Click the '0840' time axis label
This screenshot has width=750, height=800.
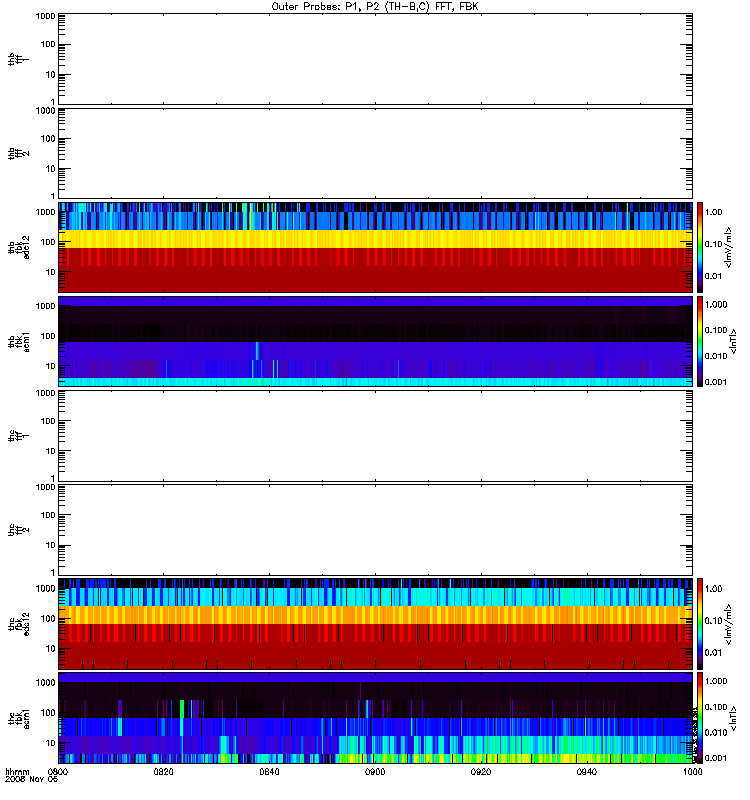pyautogui.click(x=269, y=771)
